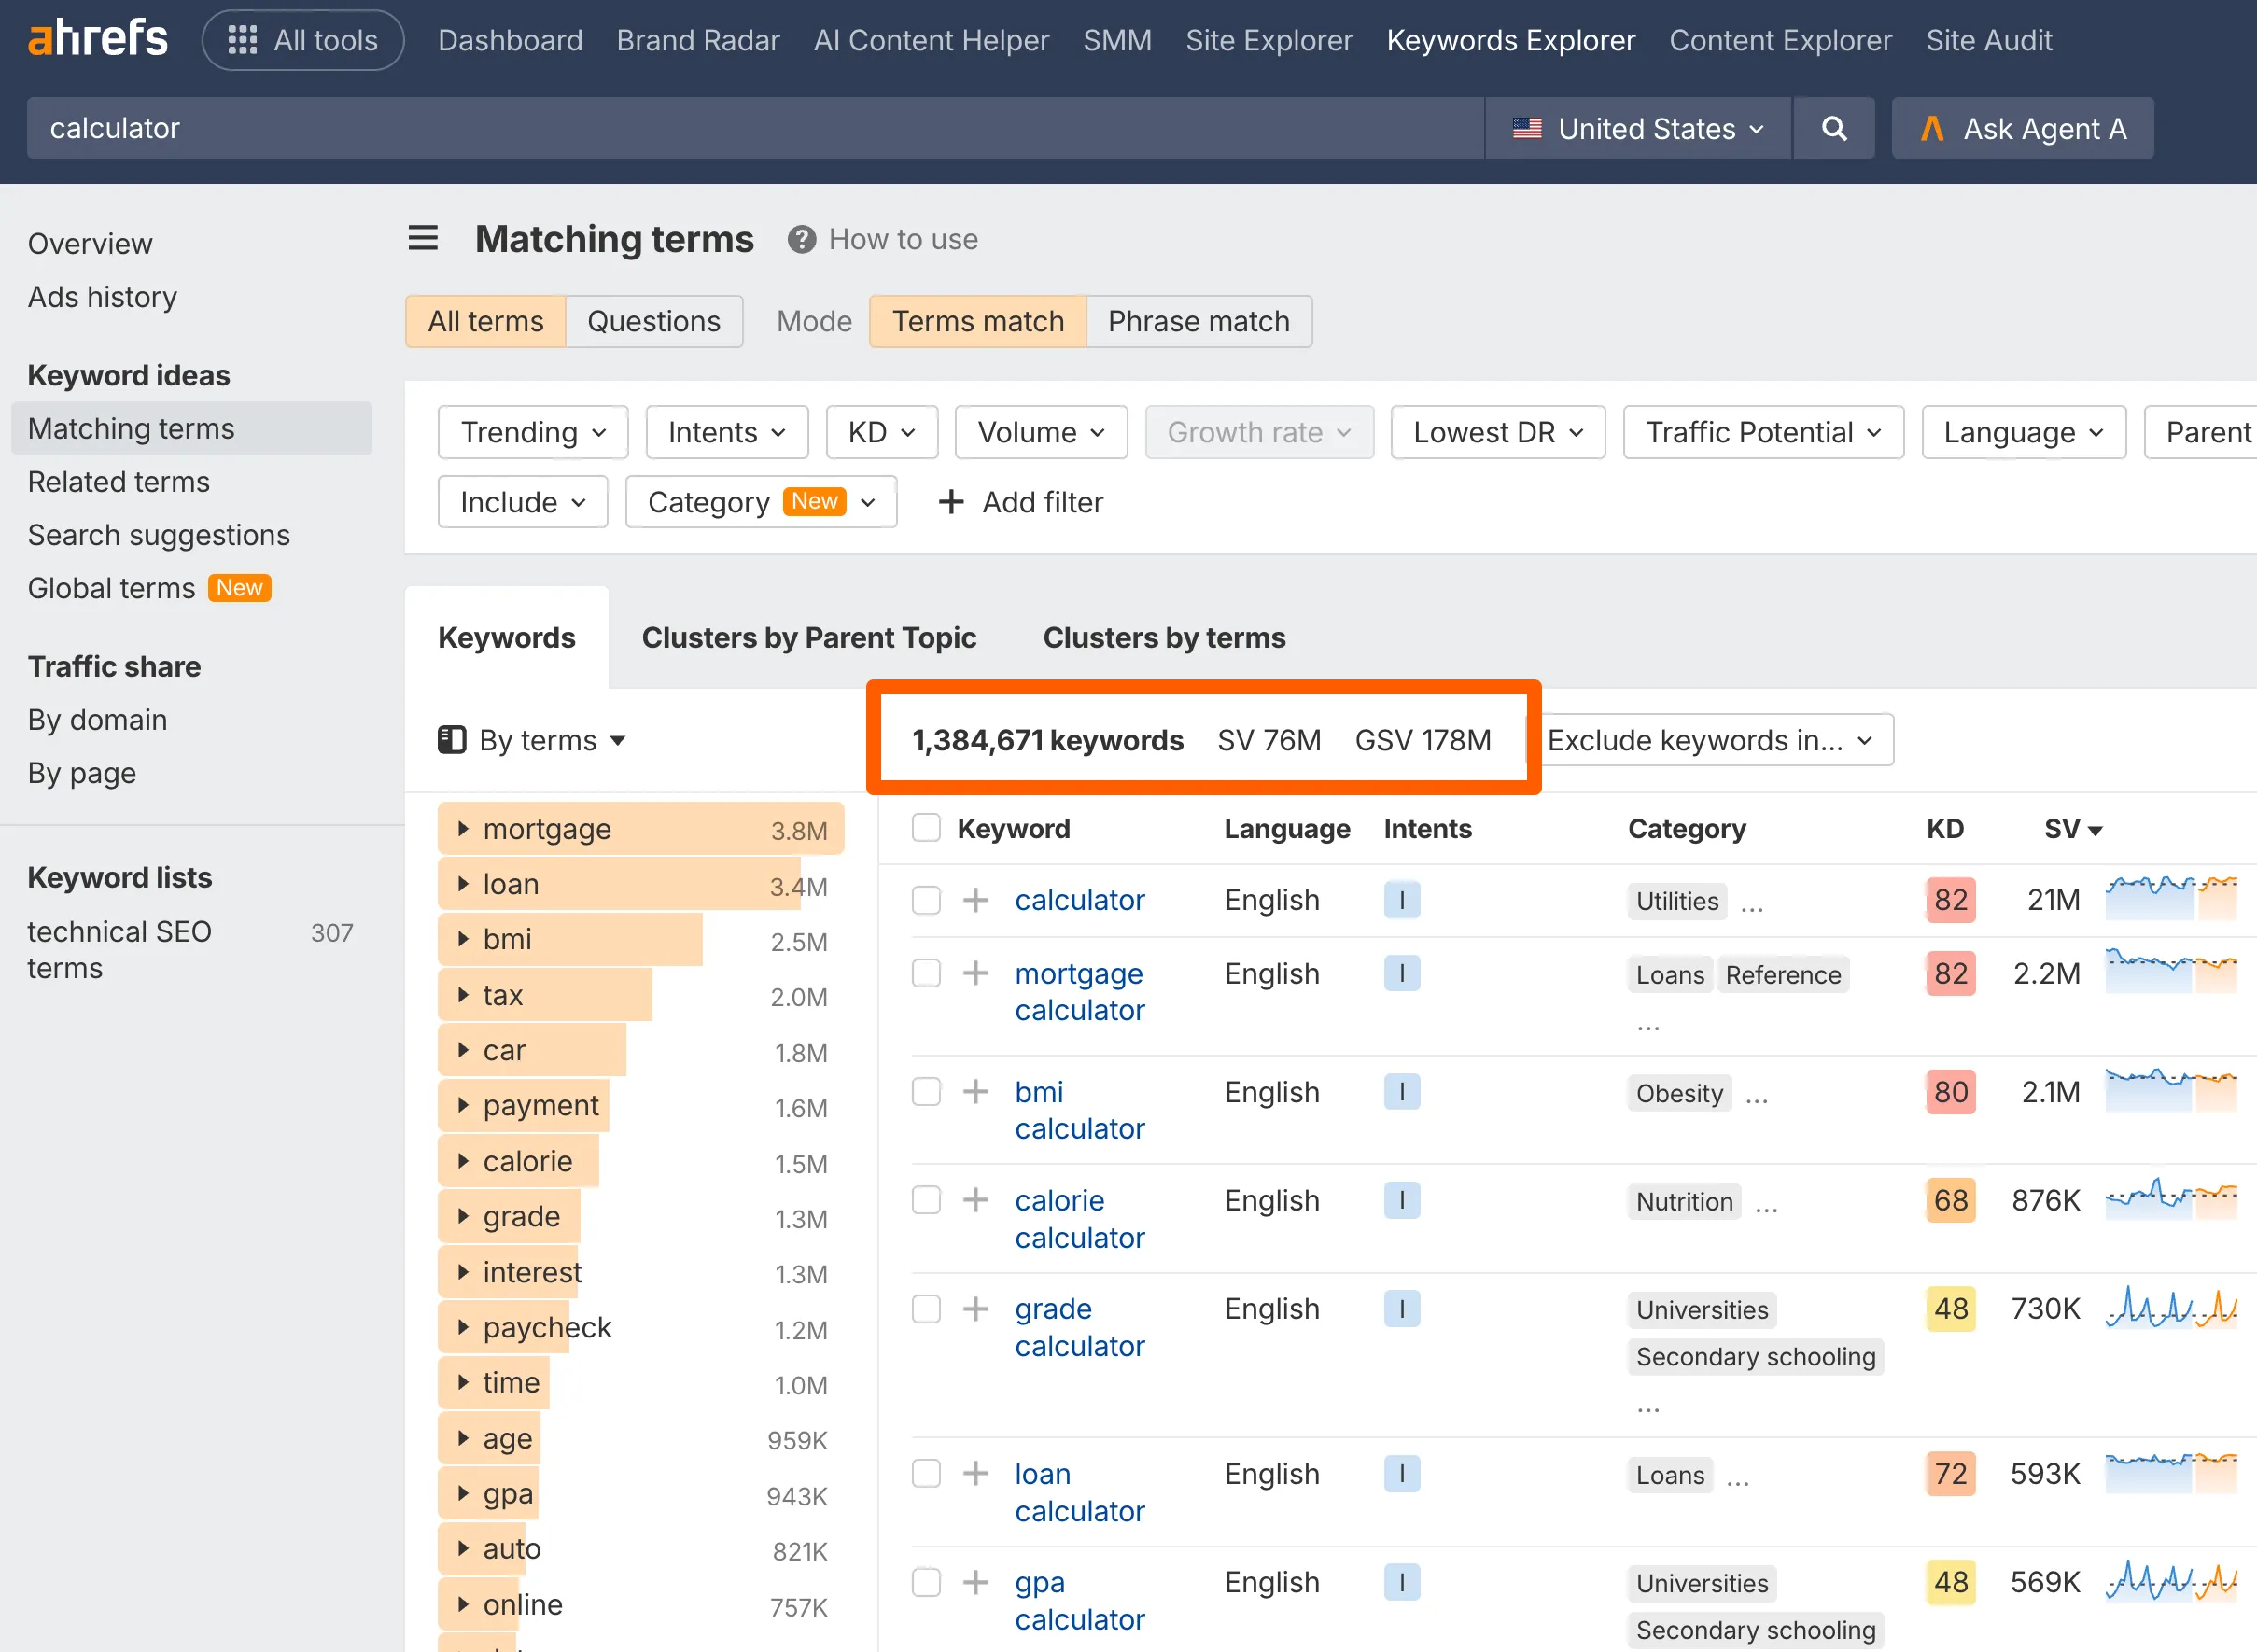This screenshot has width=2257, height=1652.
Task: Tick checkbox for mortgage calculator row
Action: 926,973
